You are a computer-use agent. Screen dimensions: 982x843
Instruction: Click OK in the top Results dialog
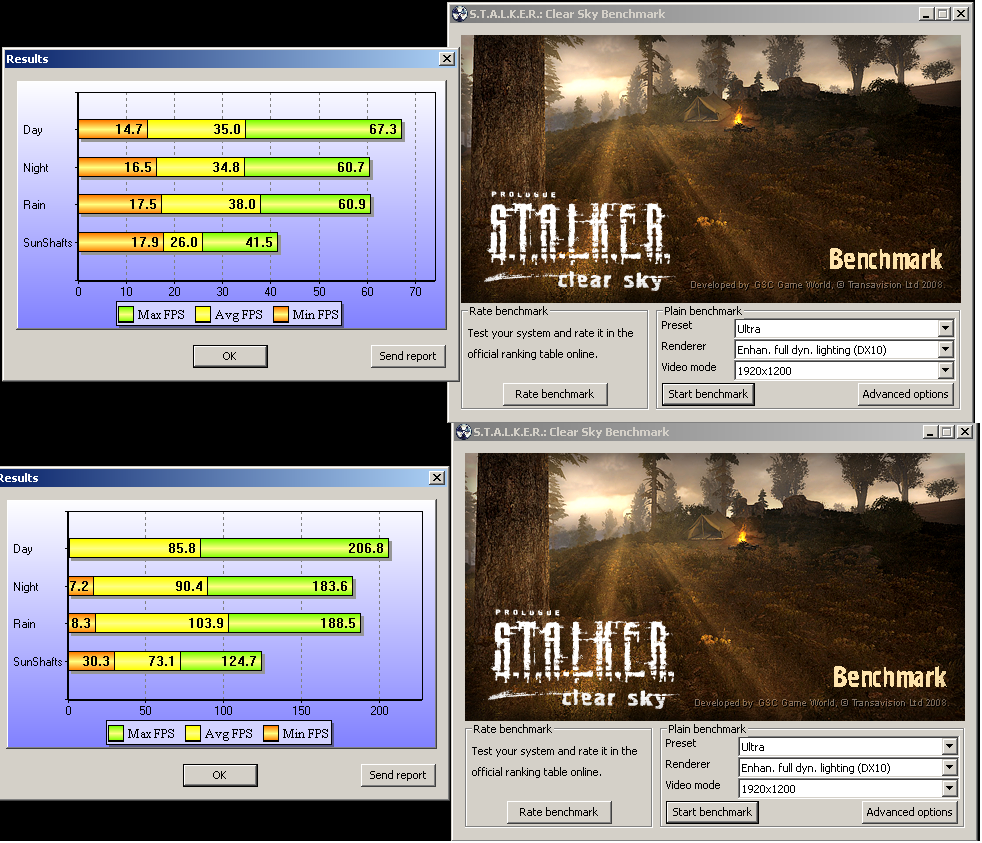(230, 356)
